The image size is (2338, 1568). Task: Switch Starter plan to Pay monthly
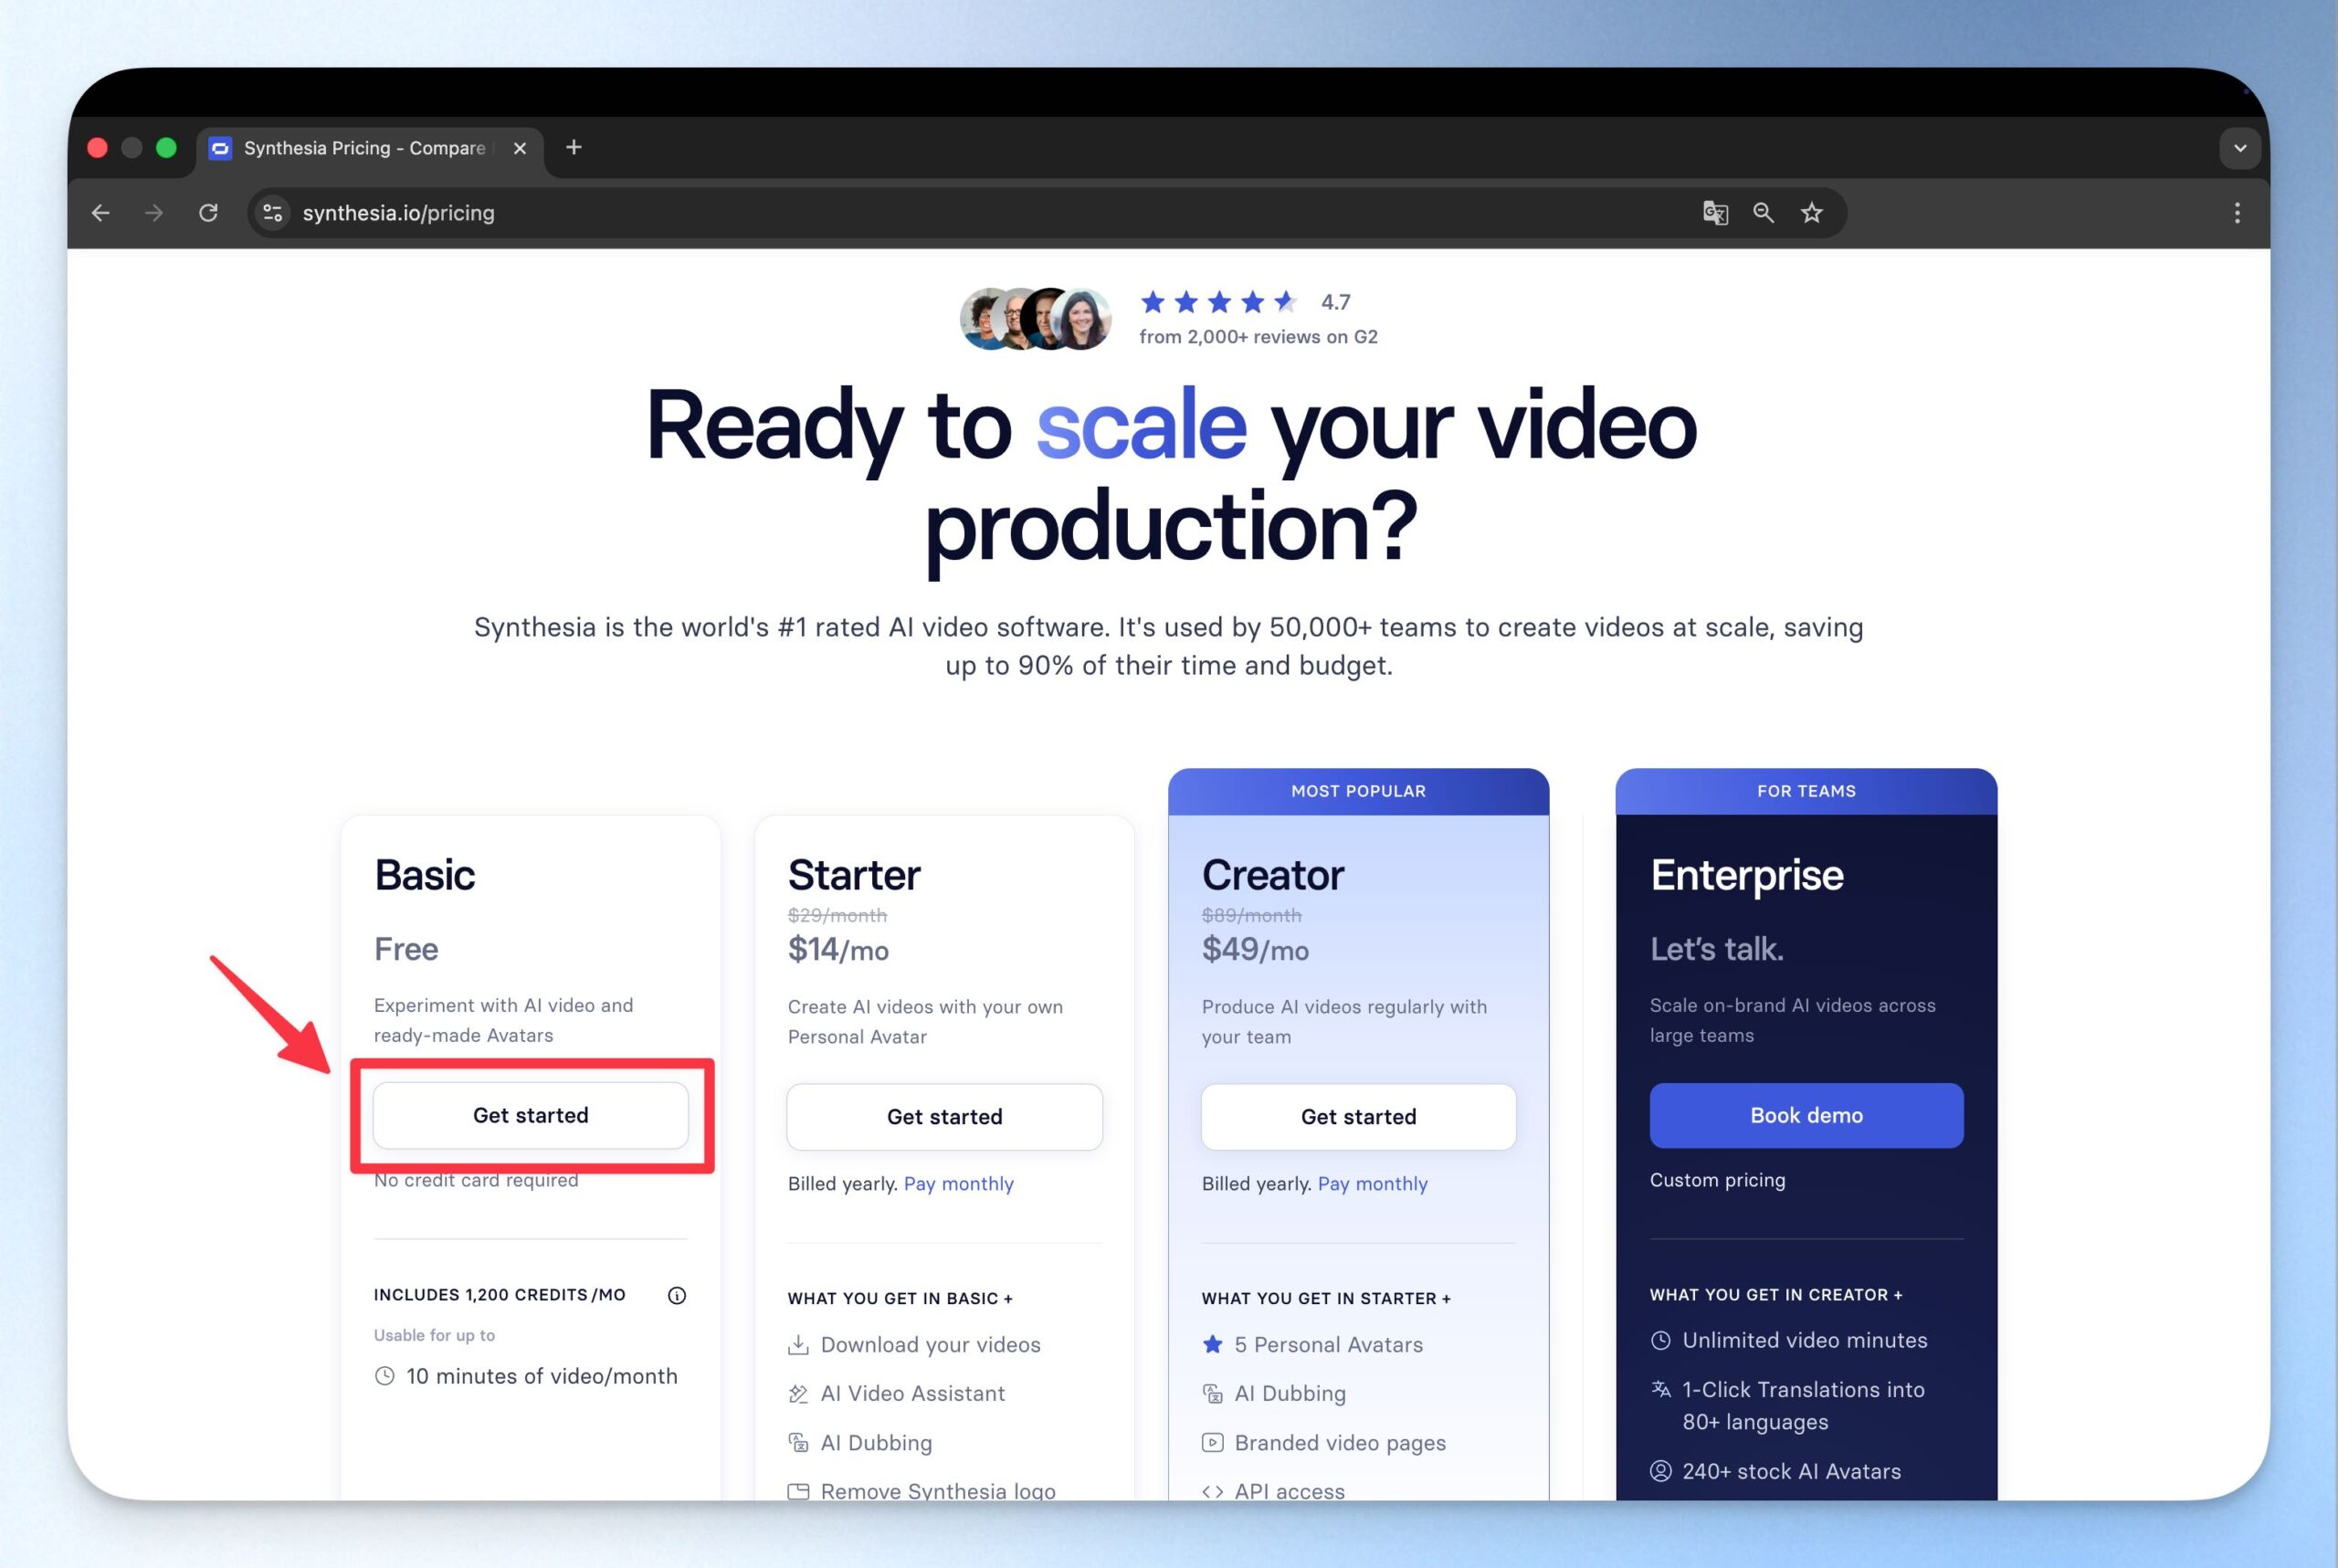(x=958, y=1183)
